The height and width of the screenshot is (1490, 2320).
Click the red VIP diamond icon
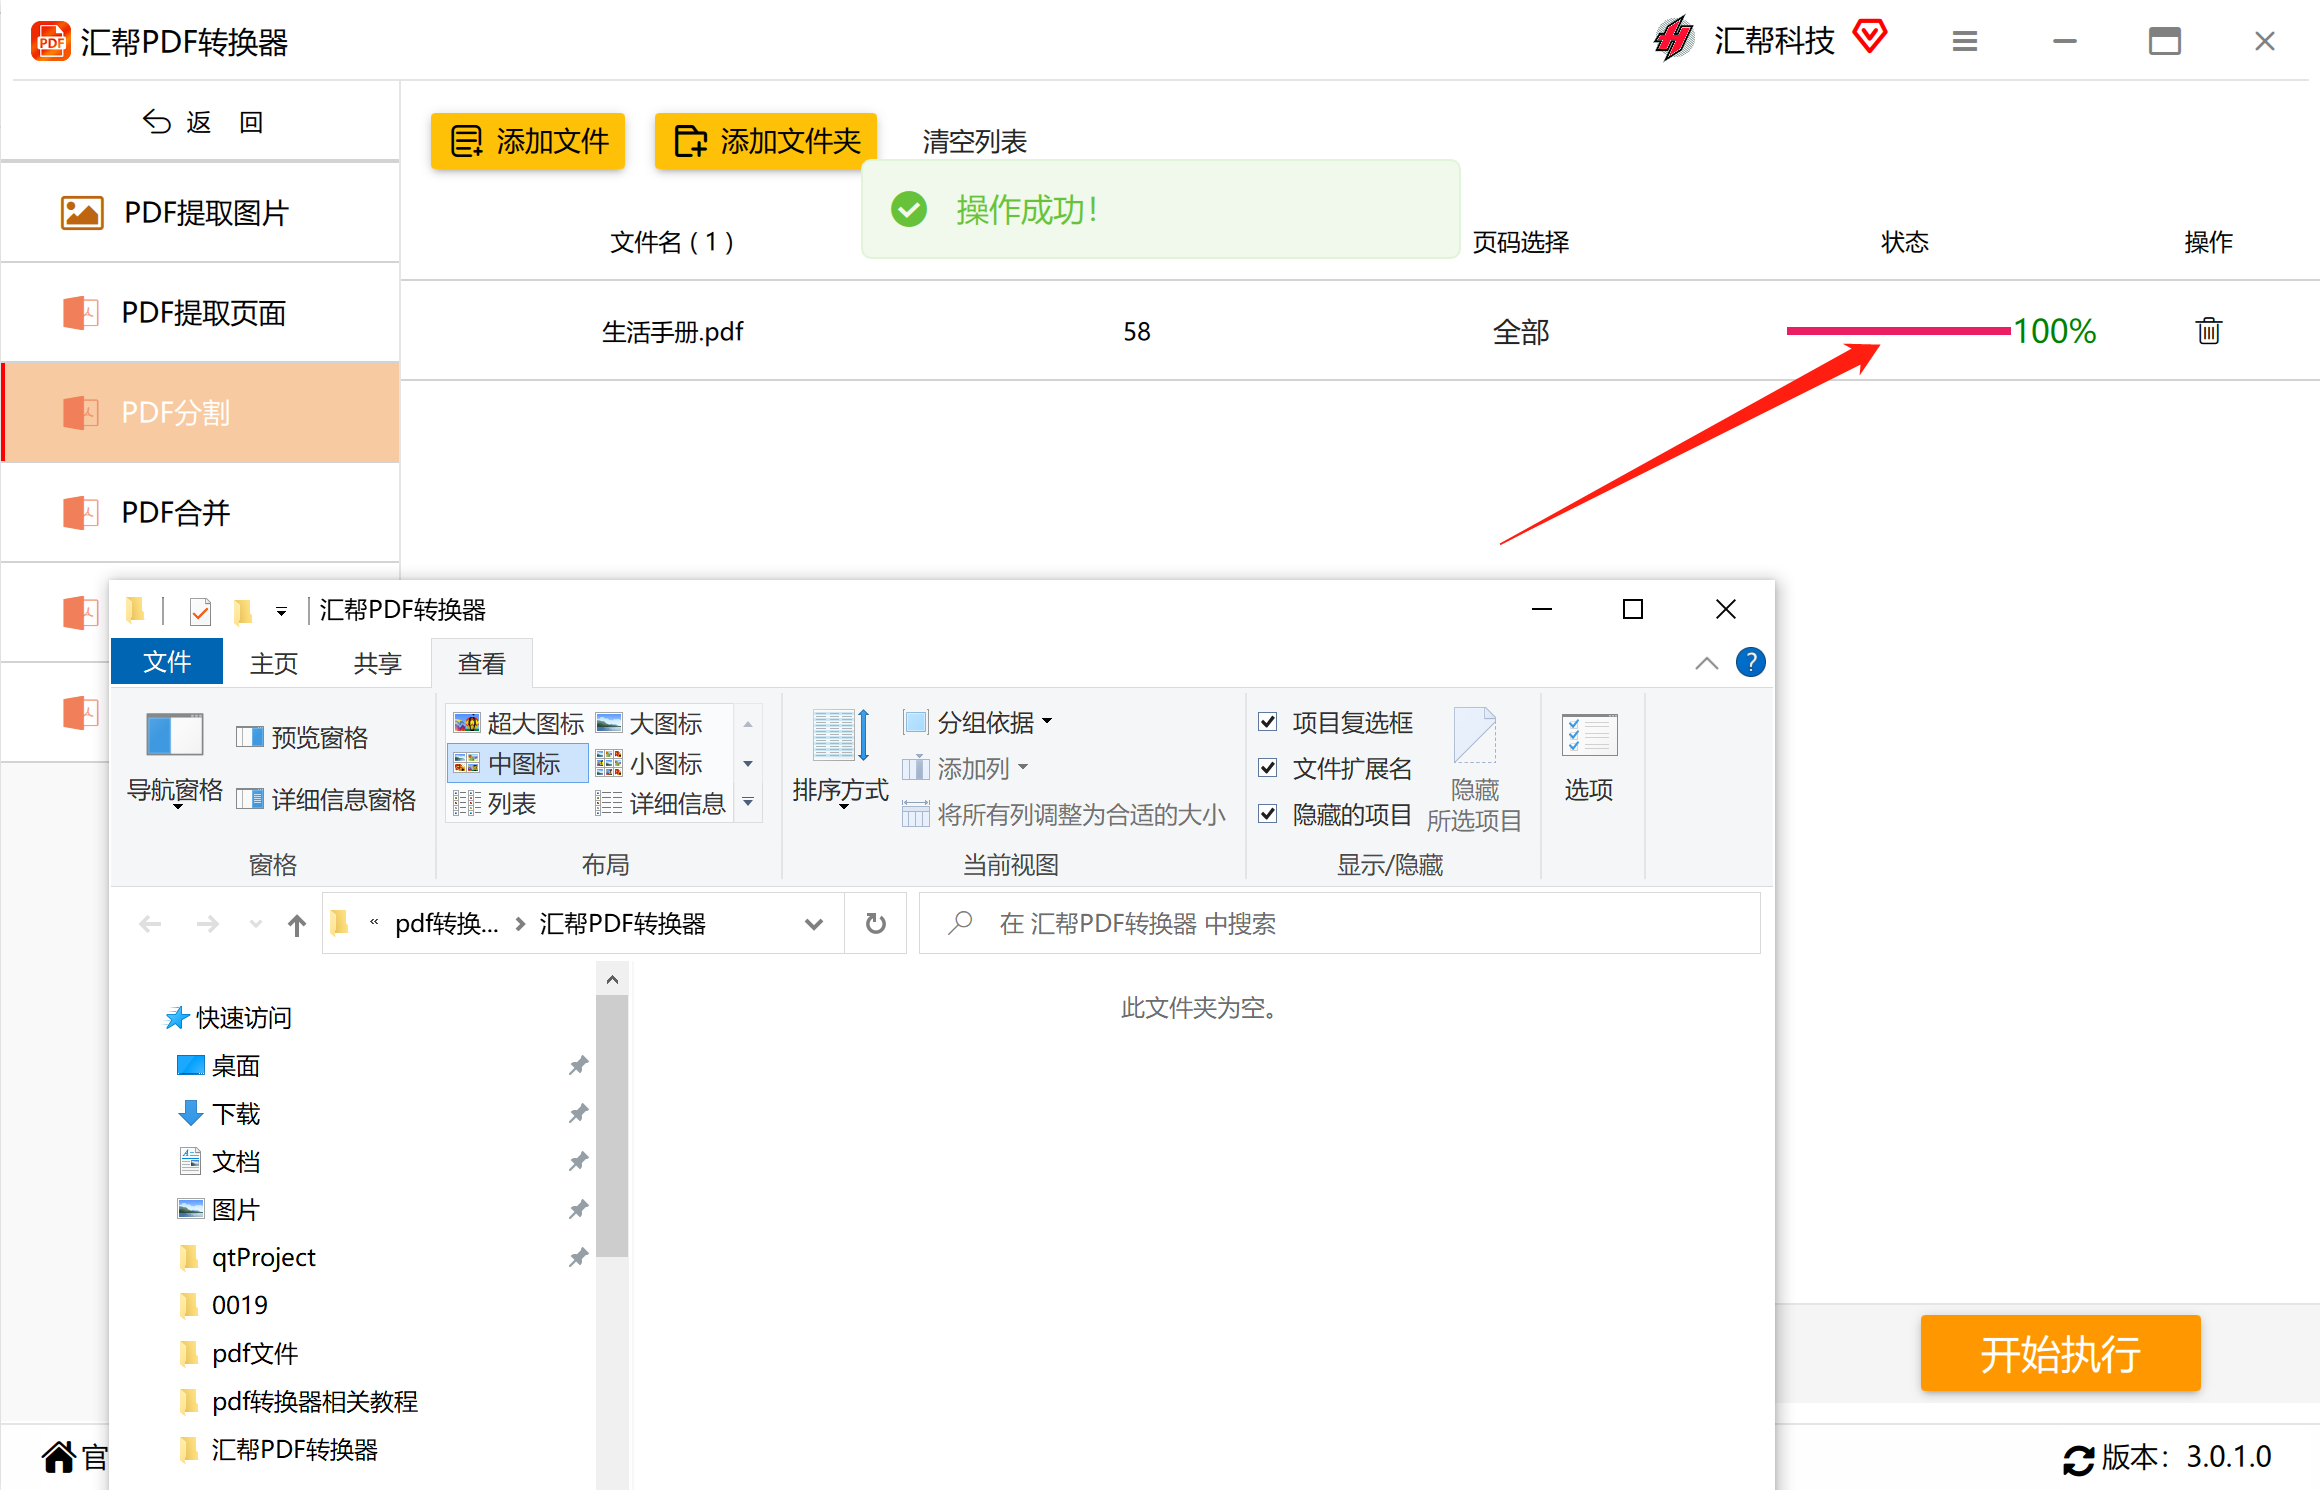(x=1869, y=37)
